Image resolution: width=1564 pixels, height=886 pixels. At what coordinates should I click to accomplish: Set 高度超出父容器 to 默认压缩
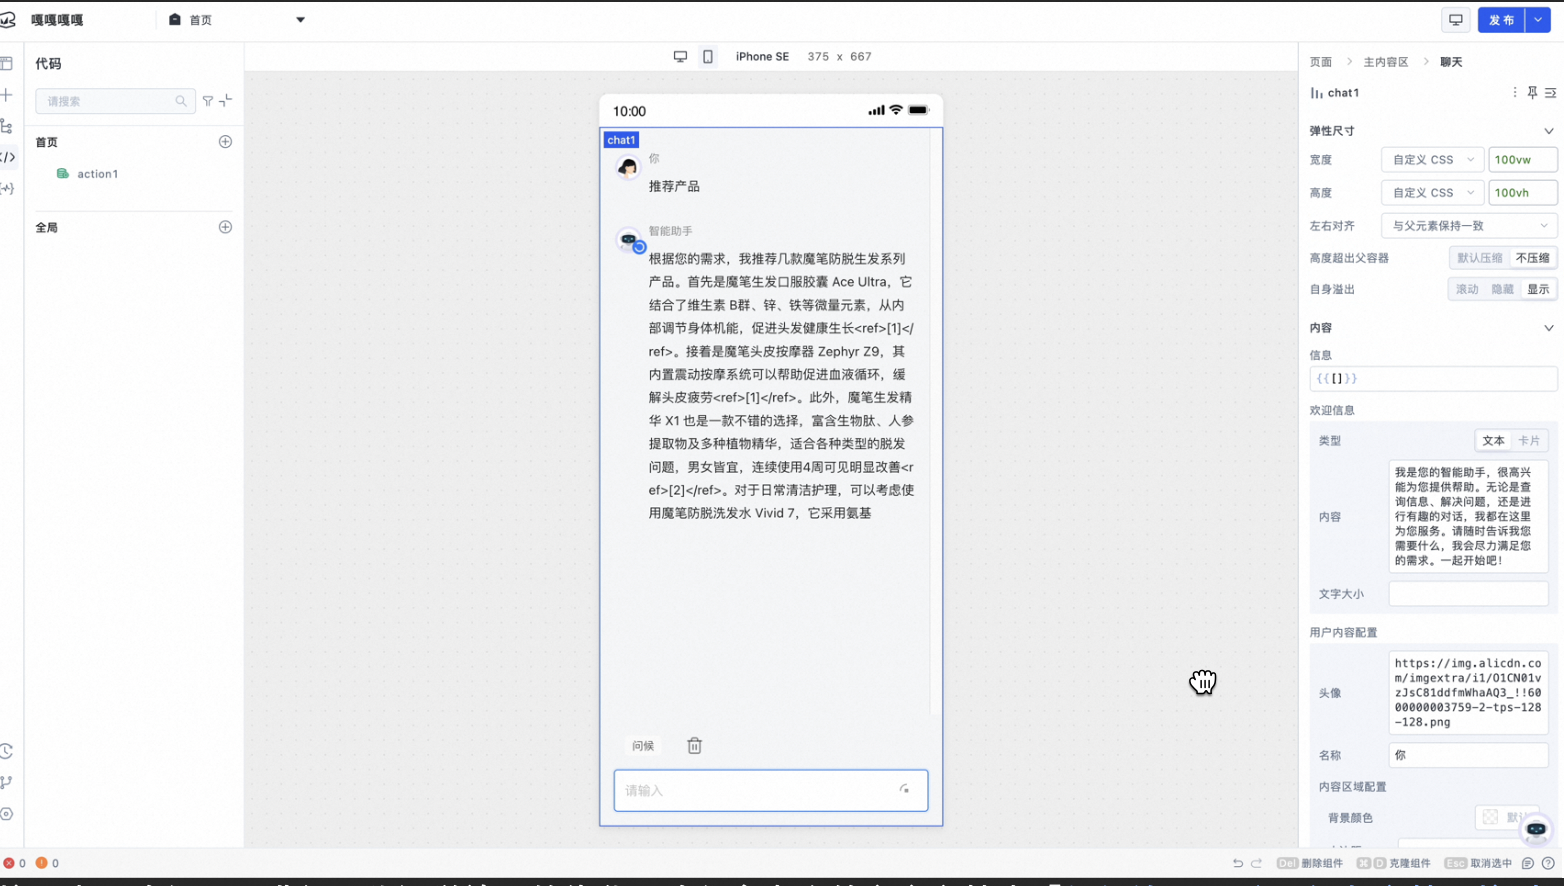[x=1479, y=257]
